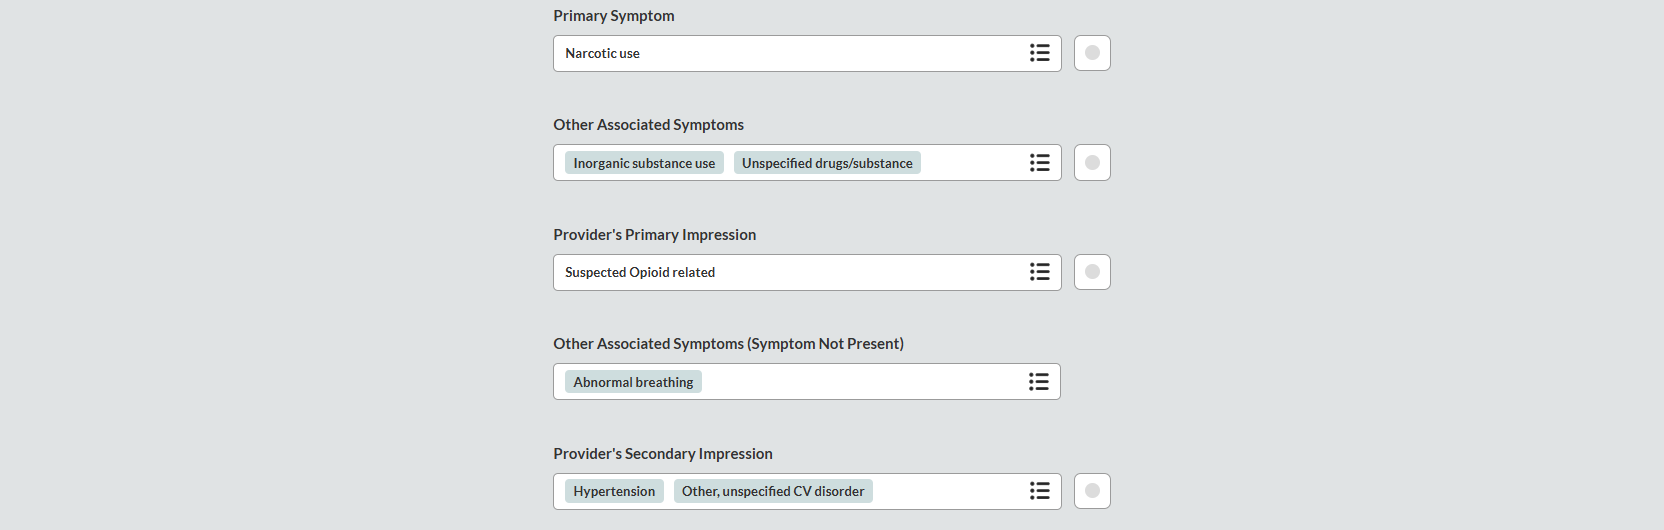This screenshot has height=530, width=1664.
Task: Click the Hypertension tag
Action: pos(614,491)
